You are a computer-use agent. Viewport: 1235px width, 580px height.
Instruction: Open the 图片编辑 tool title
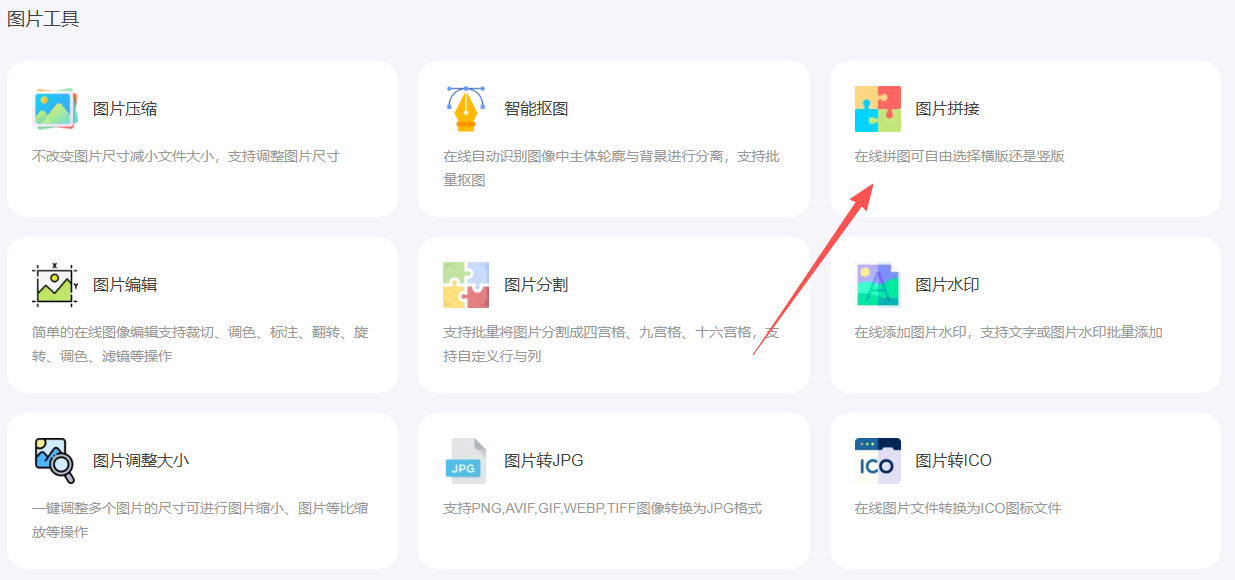(125, 285)
